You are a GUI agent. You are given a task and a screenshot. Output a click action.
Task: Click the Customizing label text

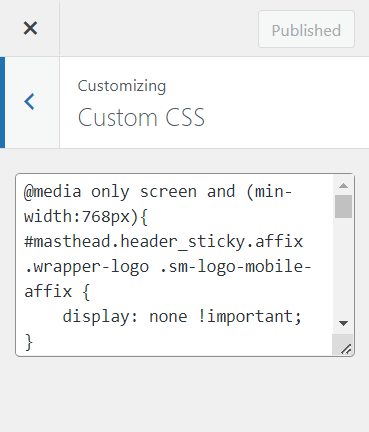coord(122,86)
